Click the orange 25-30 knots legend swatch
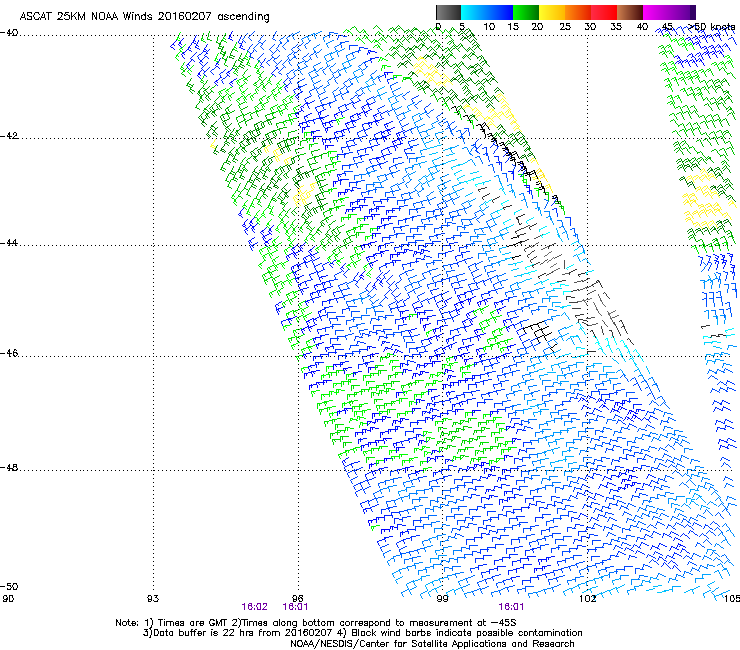Screen dimensions: 740x650 click(578, 12)
